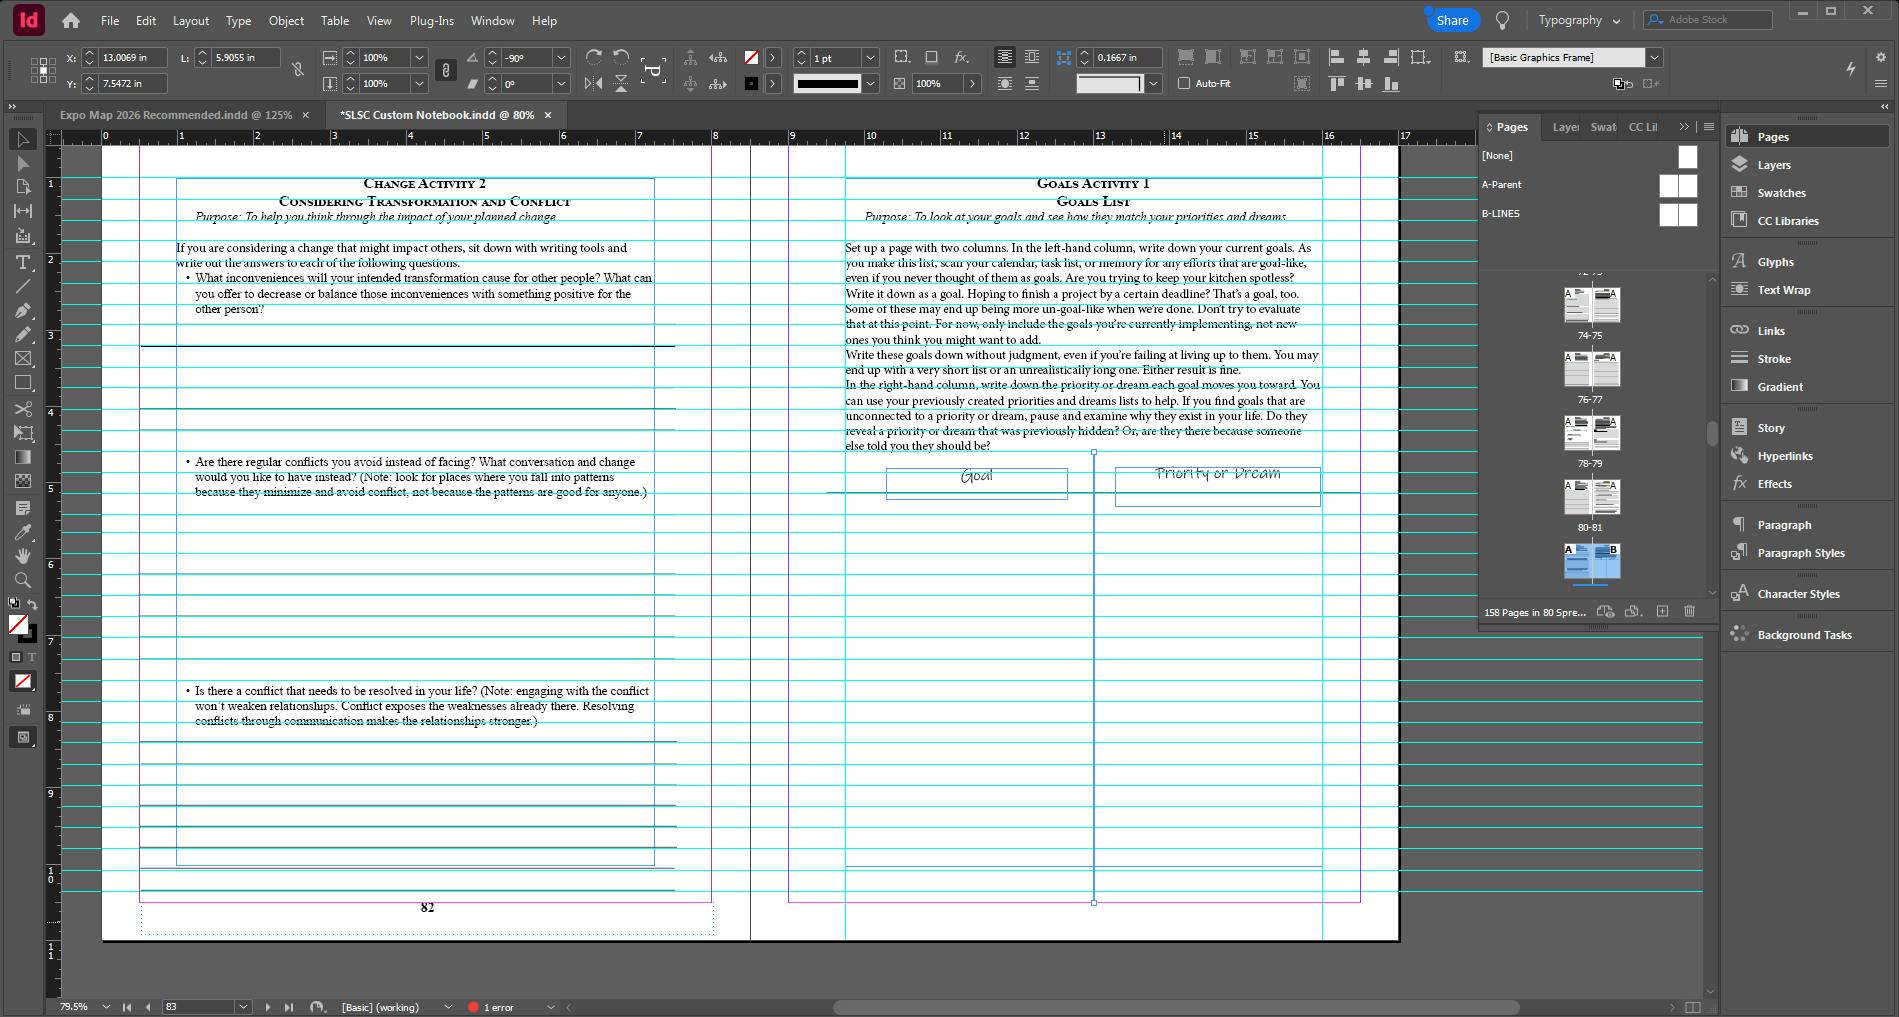Open the Paragraph Styles panel
Viewport: 1899px width, 1017px height.
pos(1800,553)
